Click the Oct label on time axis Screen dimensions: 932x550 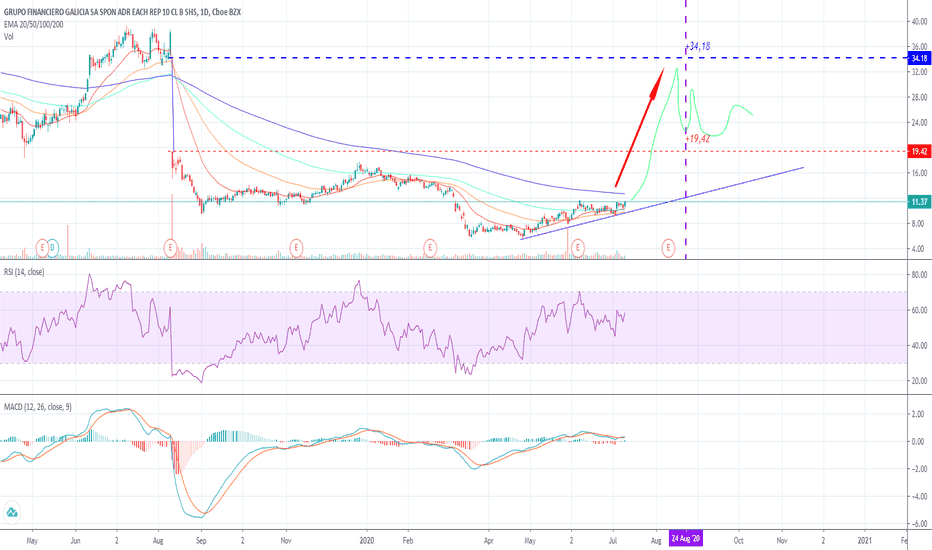(x=738, y=540)
